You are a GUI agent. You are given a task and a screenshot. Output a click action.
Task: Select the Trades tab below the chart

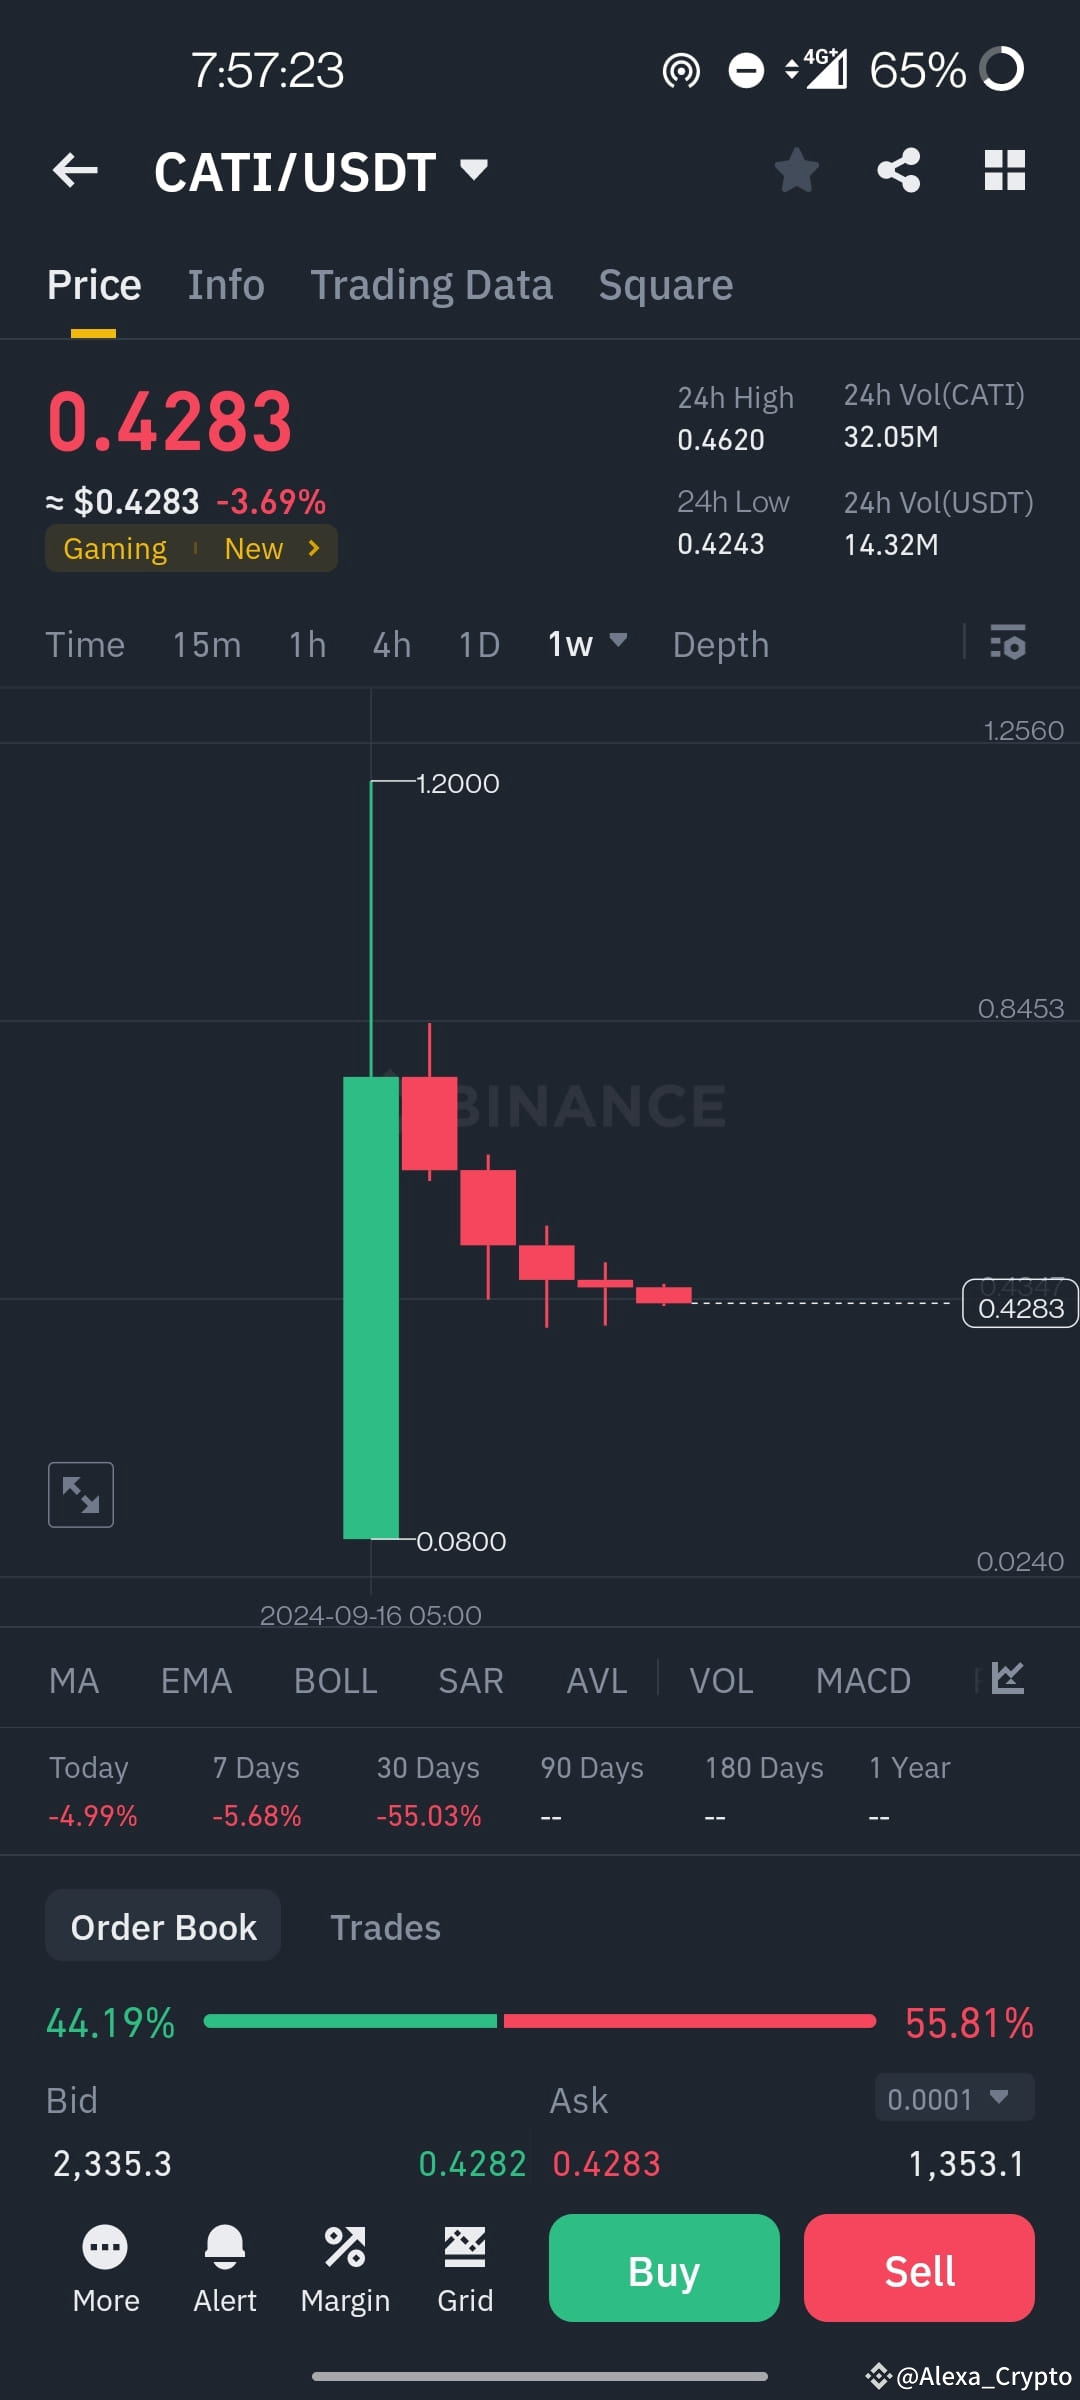click(x=386, y=1926)
